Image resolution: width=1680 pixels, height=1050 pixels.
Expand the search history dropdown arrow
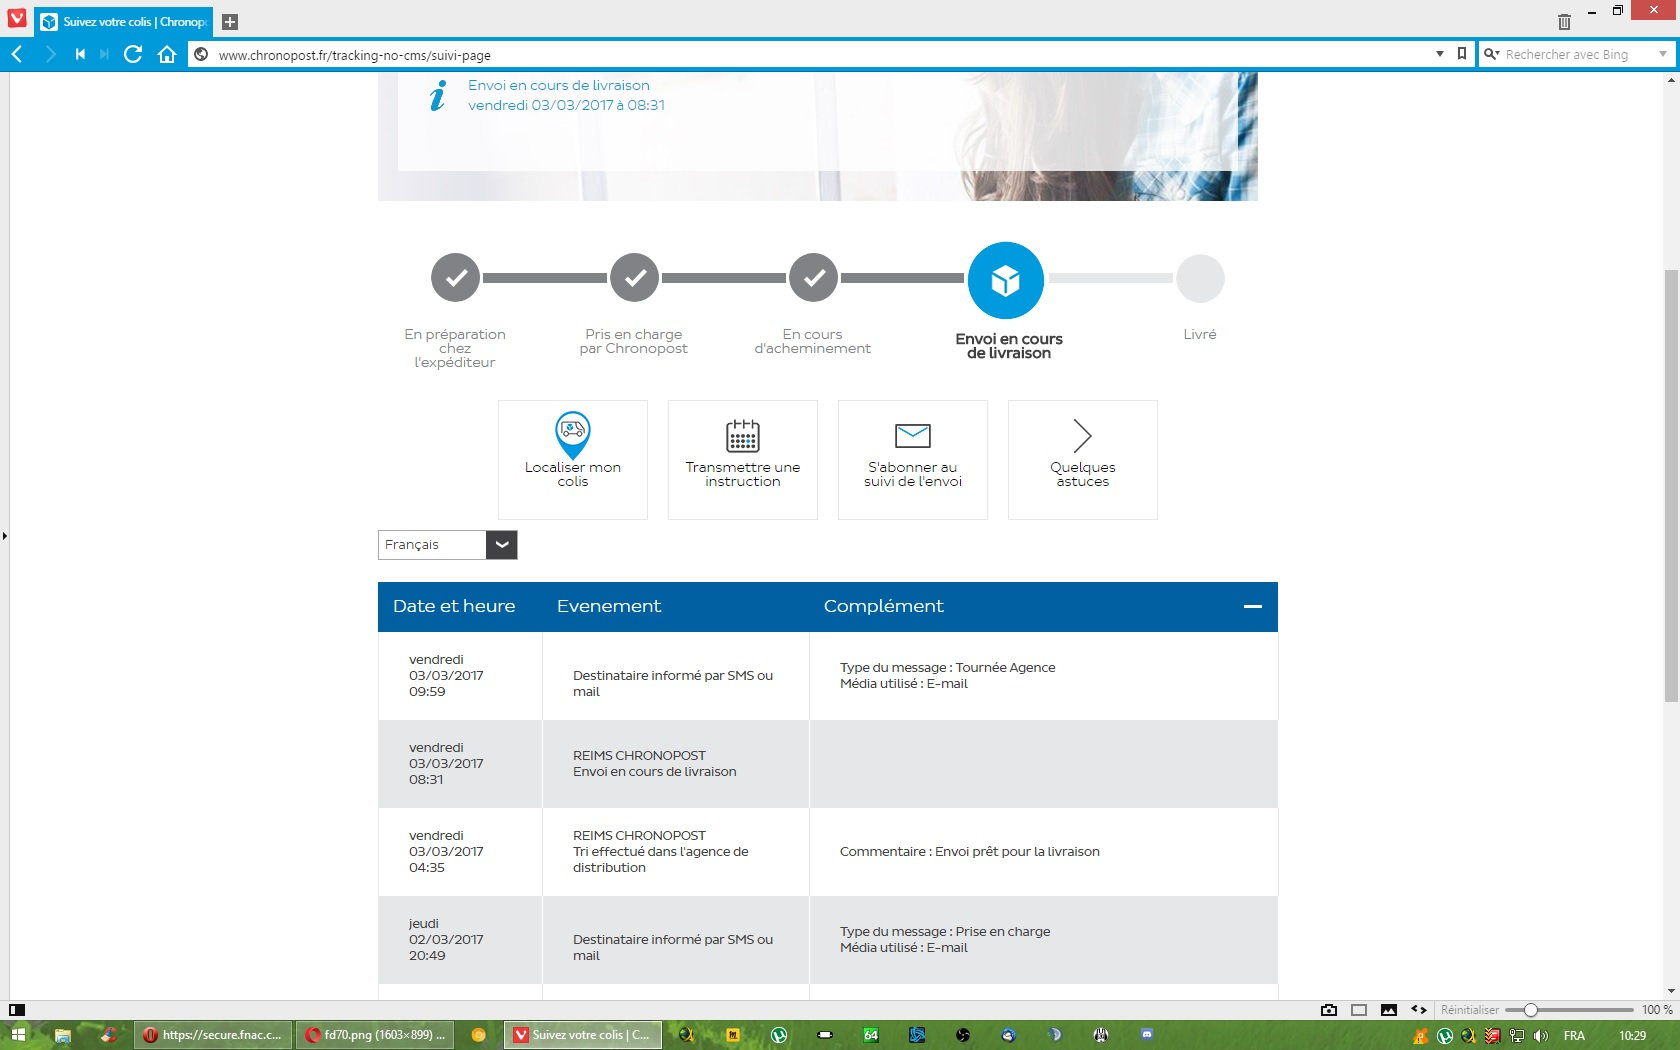point(1663,54)
